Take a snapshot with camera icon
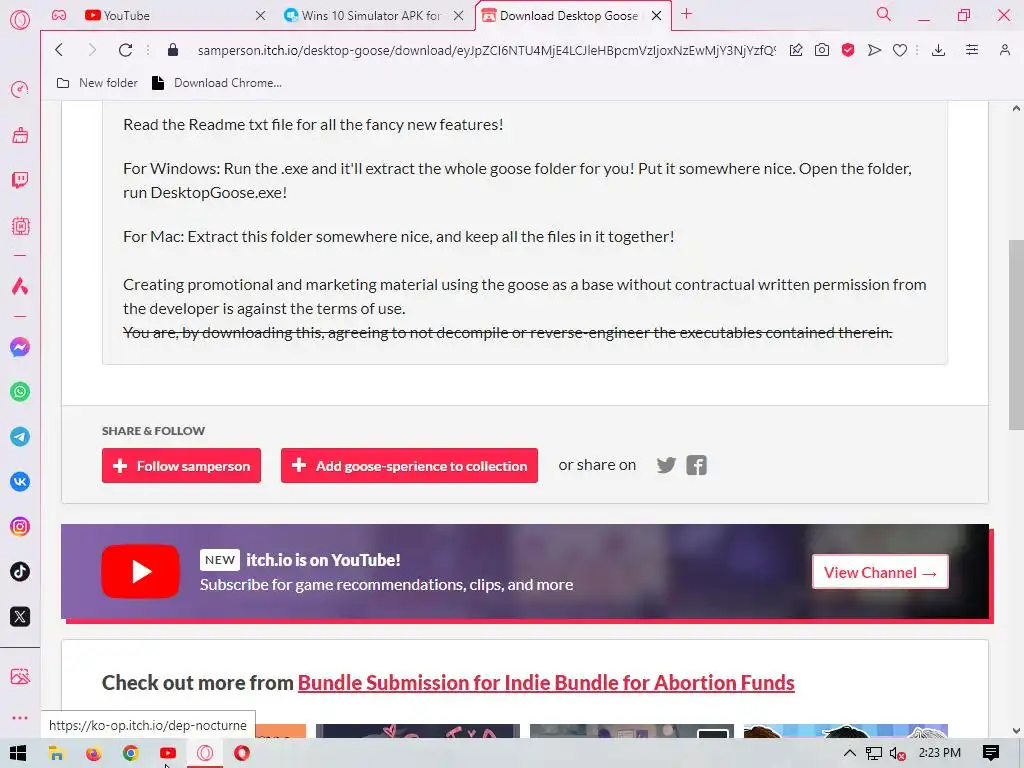 [822, 50]
